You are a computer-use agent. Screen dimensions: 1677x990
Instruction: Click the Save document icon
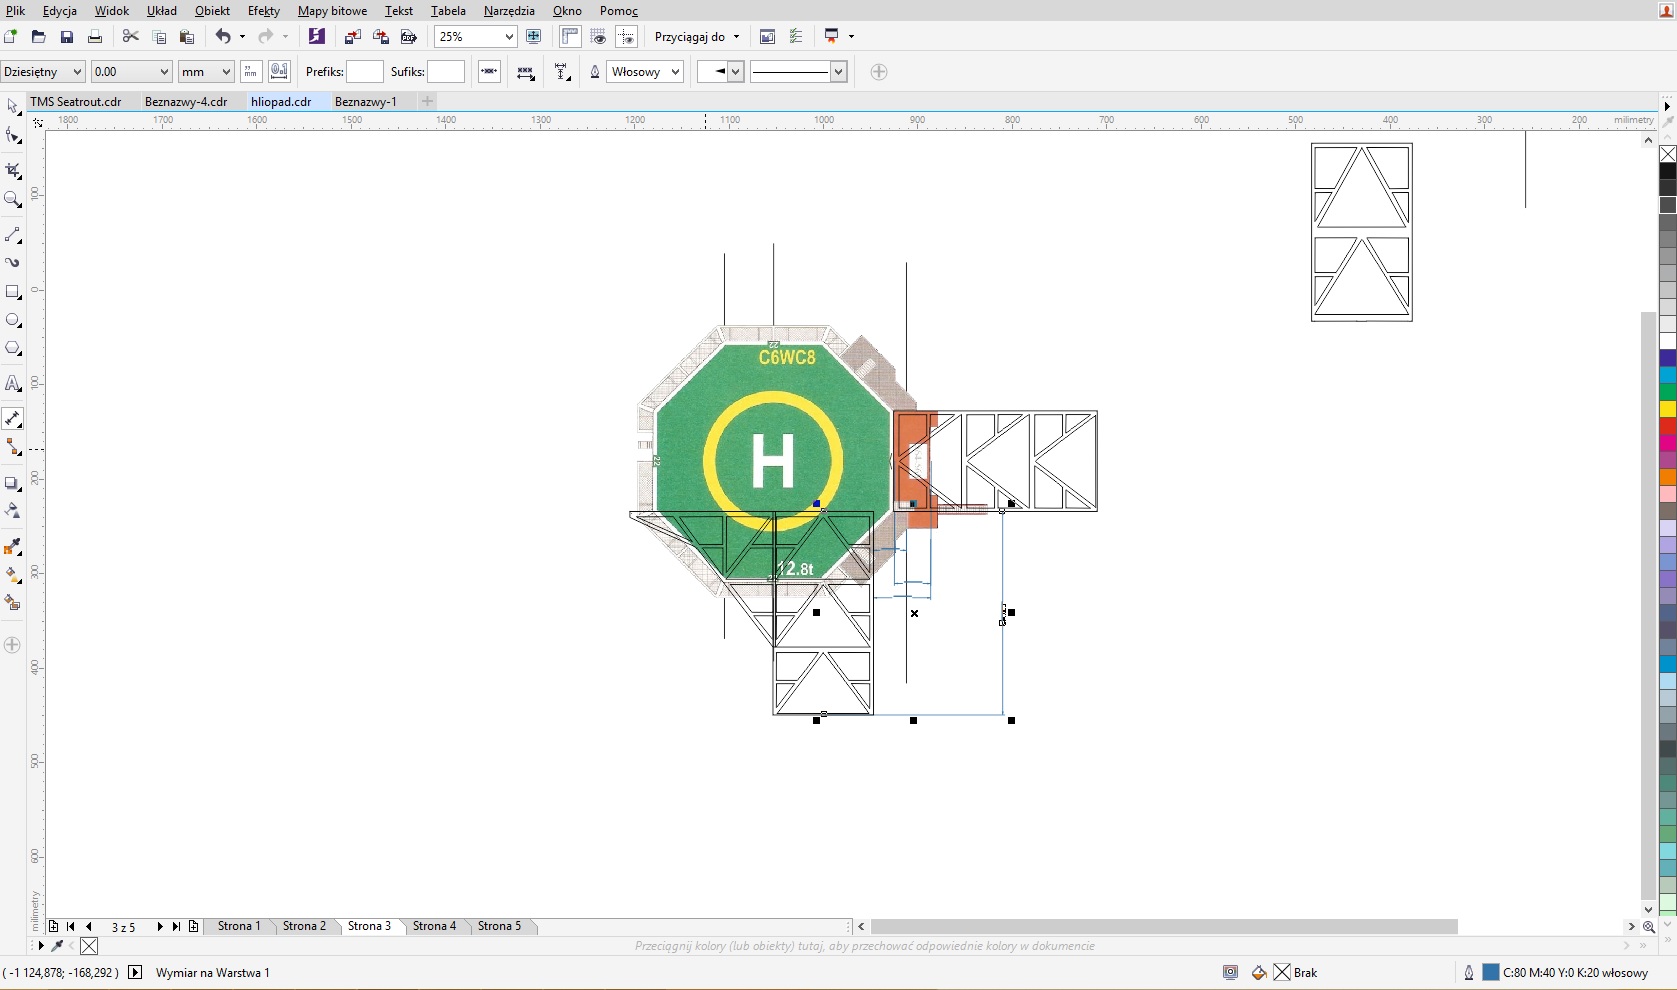[67, 37]
